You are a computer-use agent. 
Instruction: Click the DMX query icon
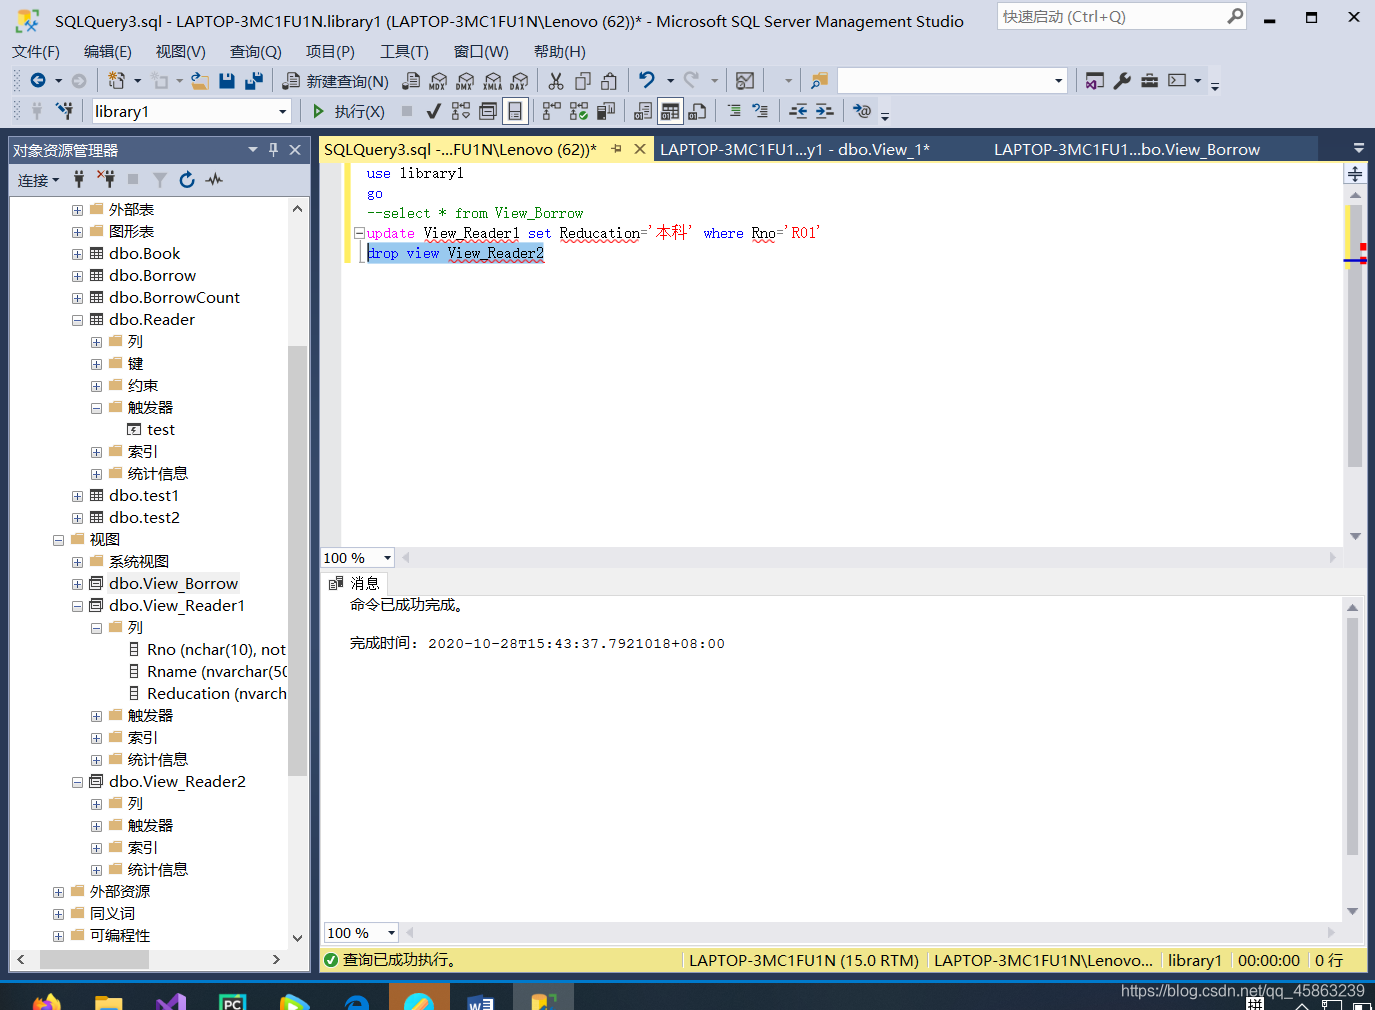[x=465, y=81]
